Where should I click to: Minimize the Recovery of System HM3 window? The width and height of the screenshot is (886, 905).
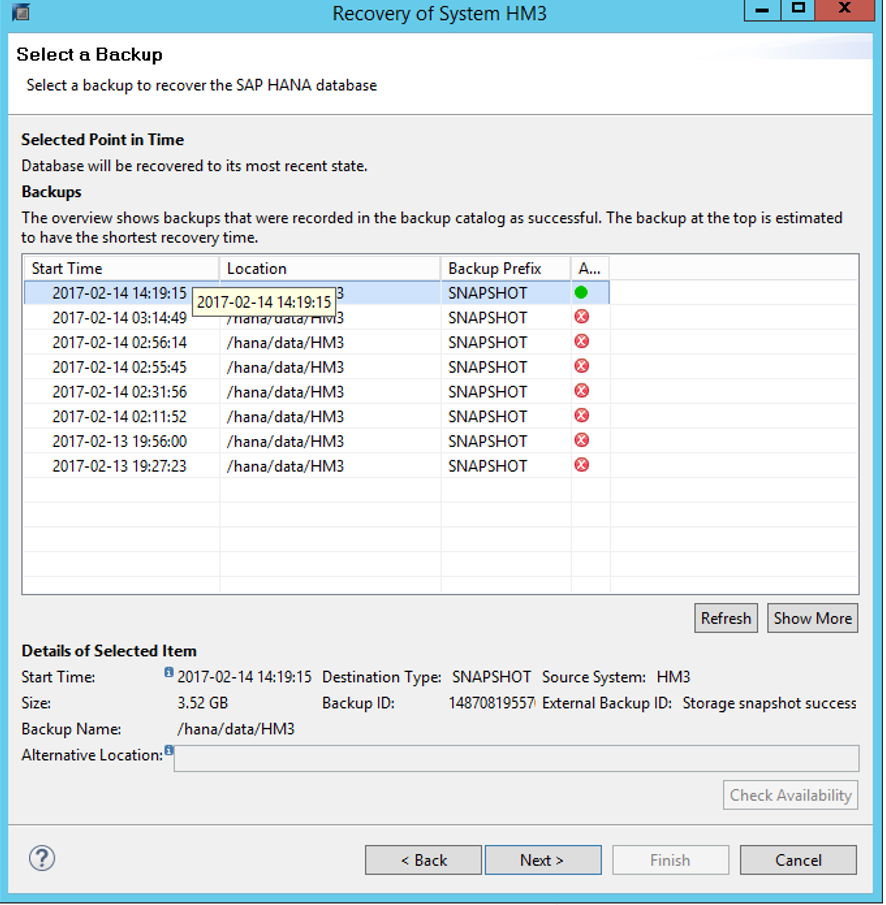(x=762, y=10)
